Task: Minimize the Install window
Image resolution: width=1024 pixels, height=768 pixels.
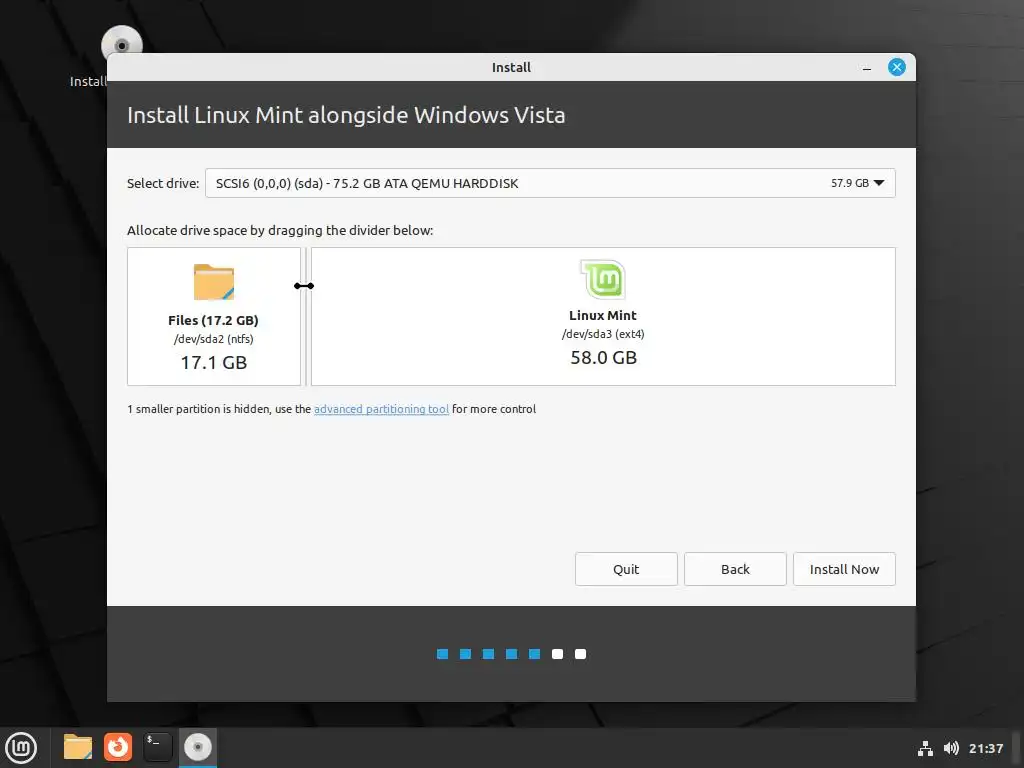Action: pyautogui.click(x=867, y=67)
